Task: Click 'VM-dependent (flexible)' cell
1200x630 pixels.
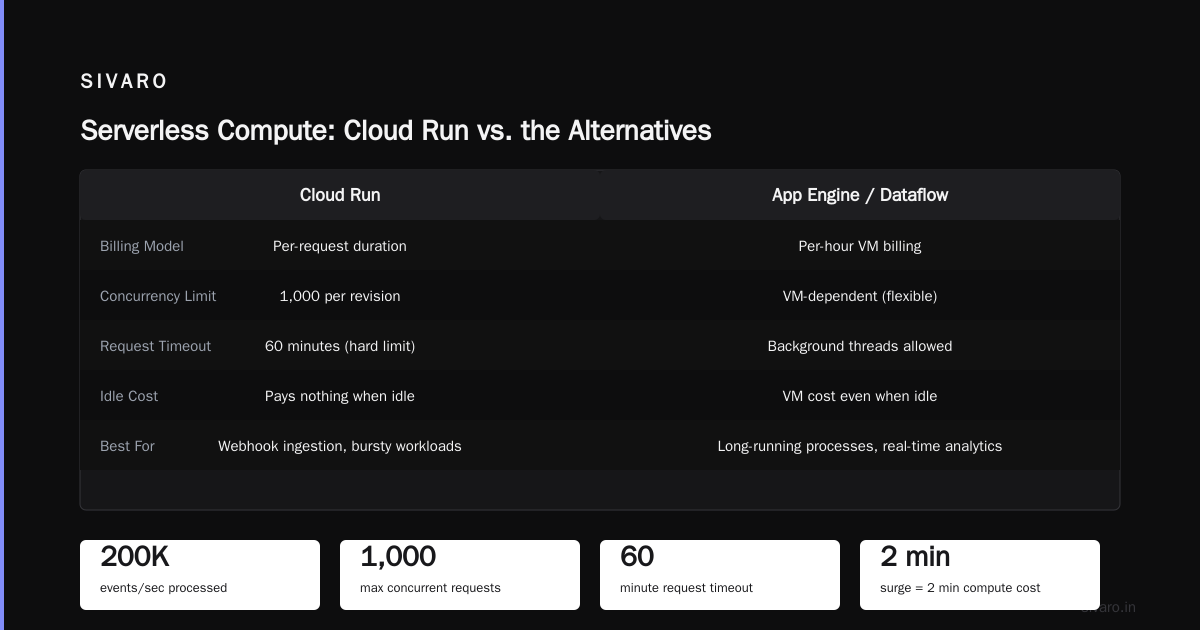Action: click(860, 296)
